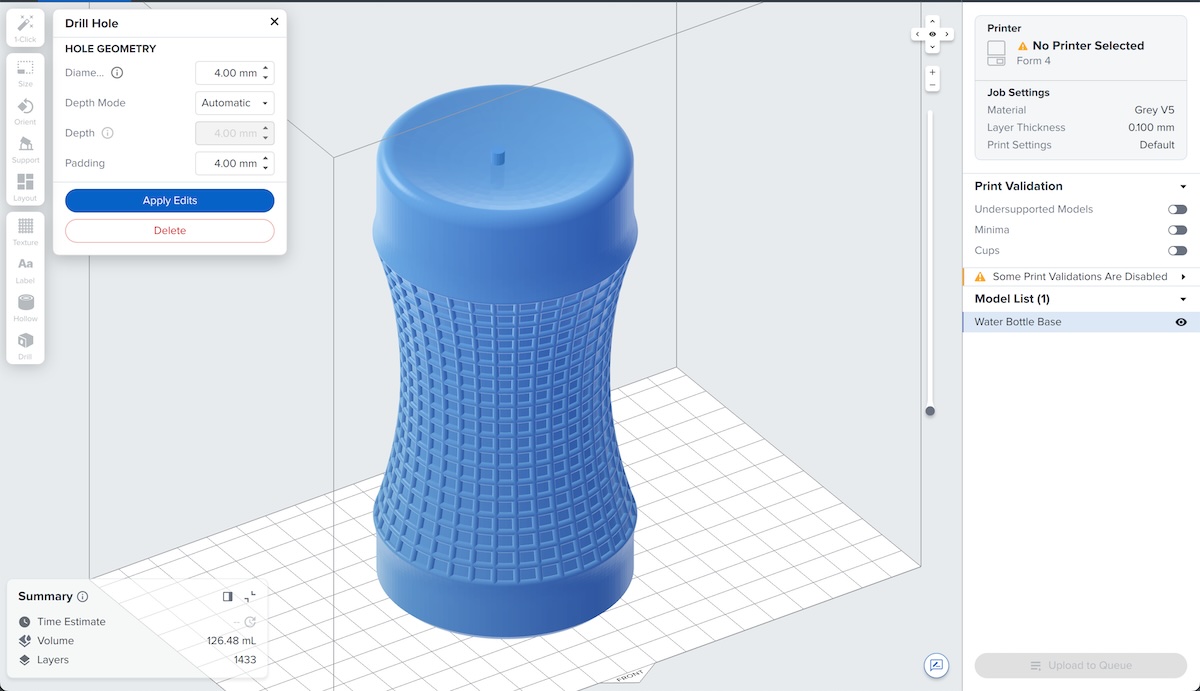Apply the drill hole edits
1200x691 pixels.
point(169,200)
